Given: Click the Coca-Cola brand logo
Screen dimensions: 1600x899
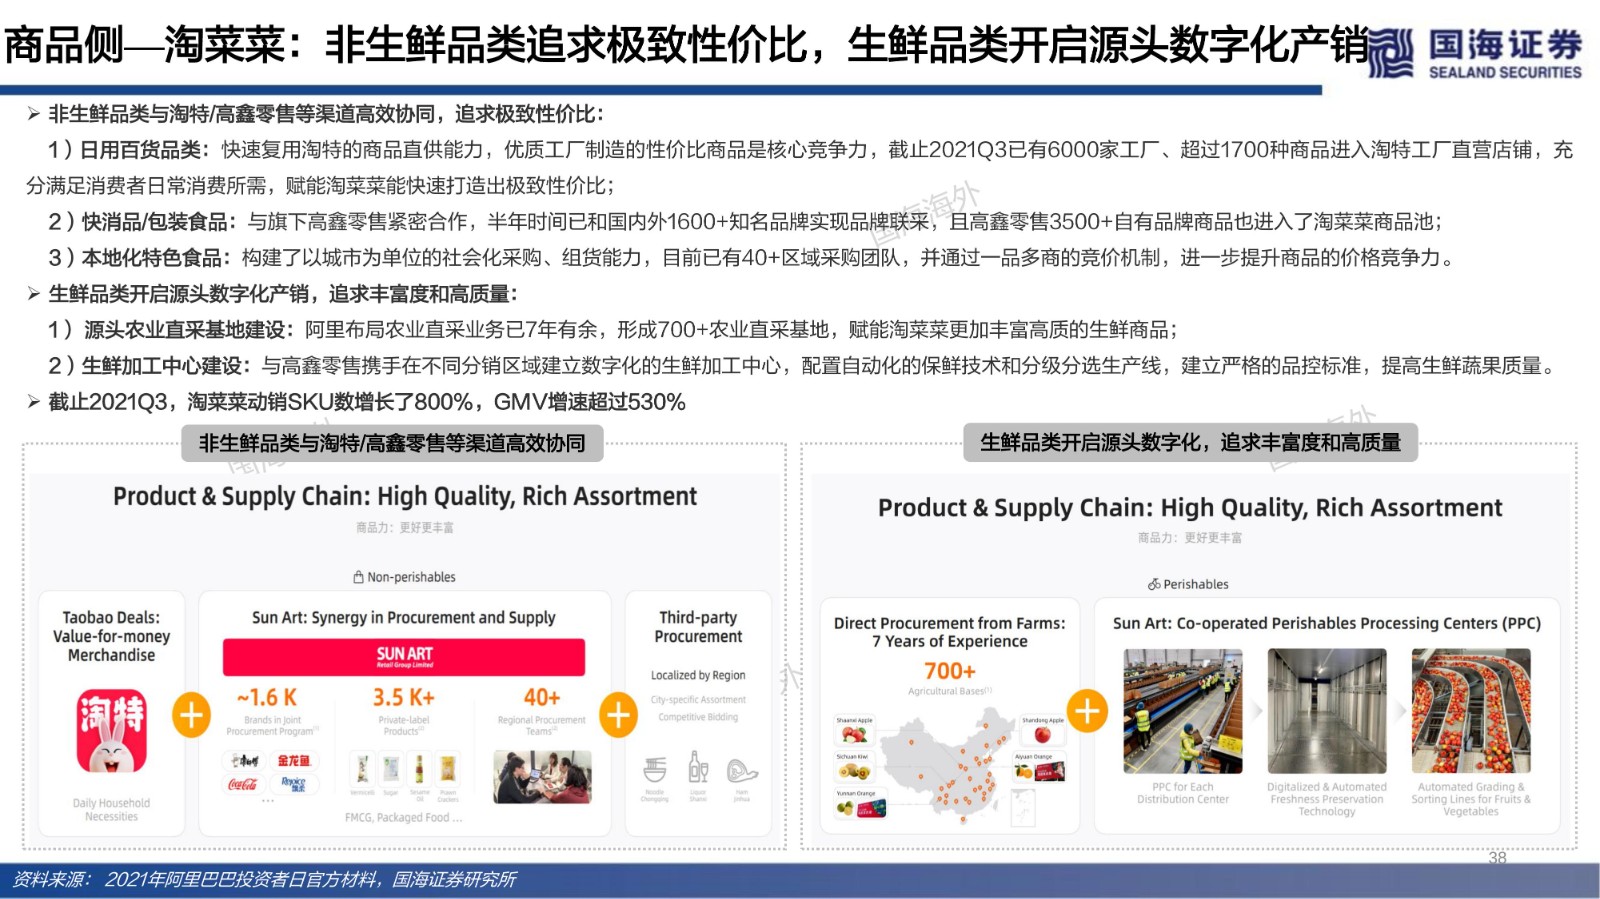Looking at the screenshot, I should (243, 784).
